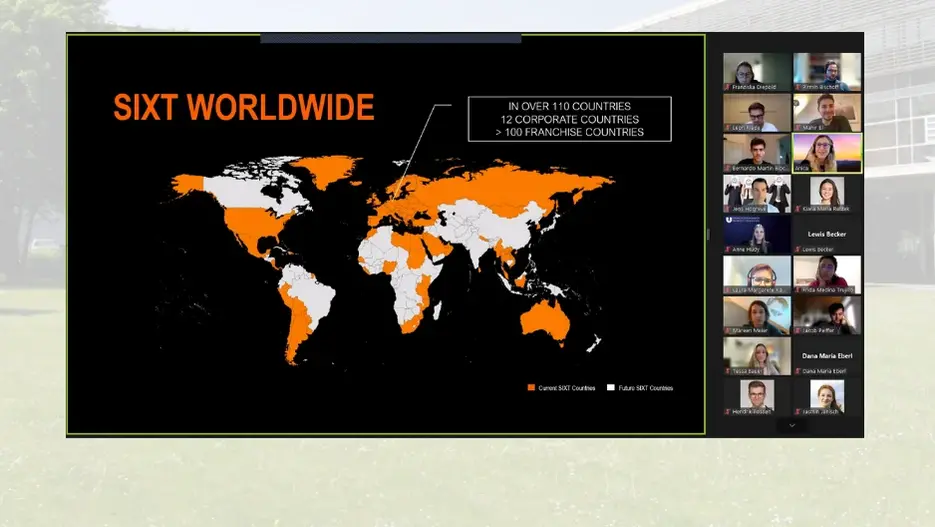This screenshot has width=935, height=527.
Task: Click muted mic icon beside Frida Medina Trujillo
Action: click(797, 290)
